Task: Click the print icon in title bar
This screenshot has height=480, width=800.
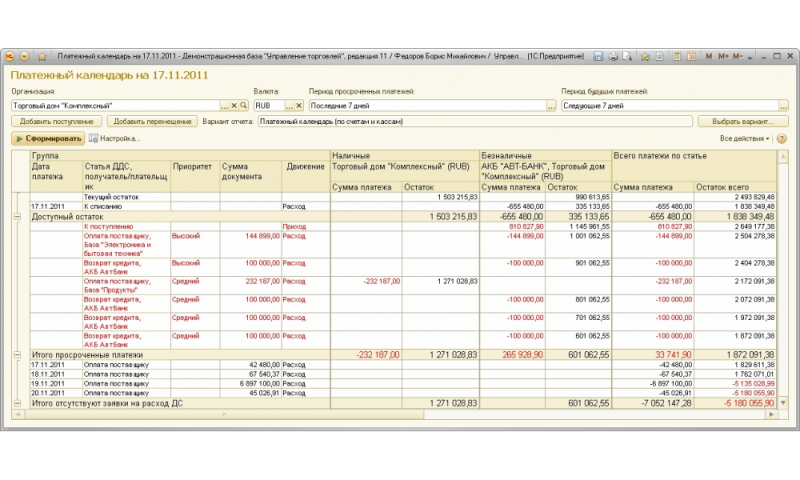Action: pyautogui.click(x=613, y=57)
